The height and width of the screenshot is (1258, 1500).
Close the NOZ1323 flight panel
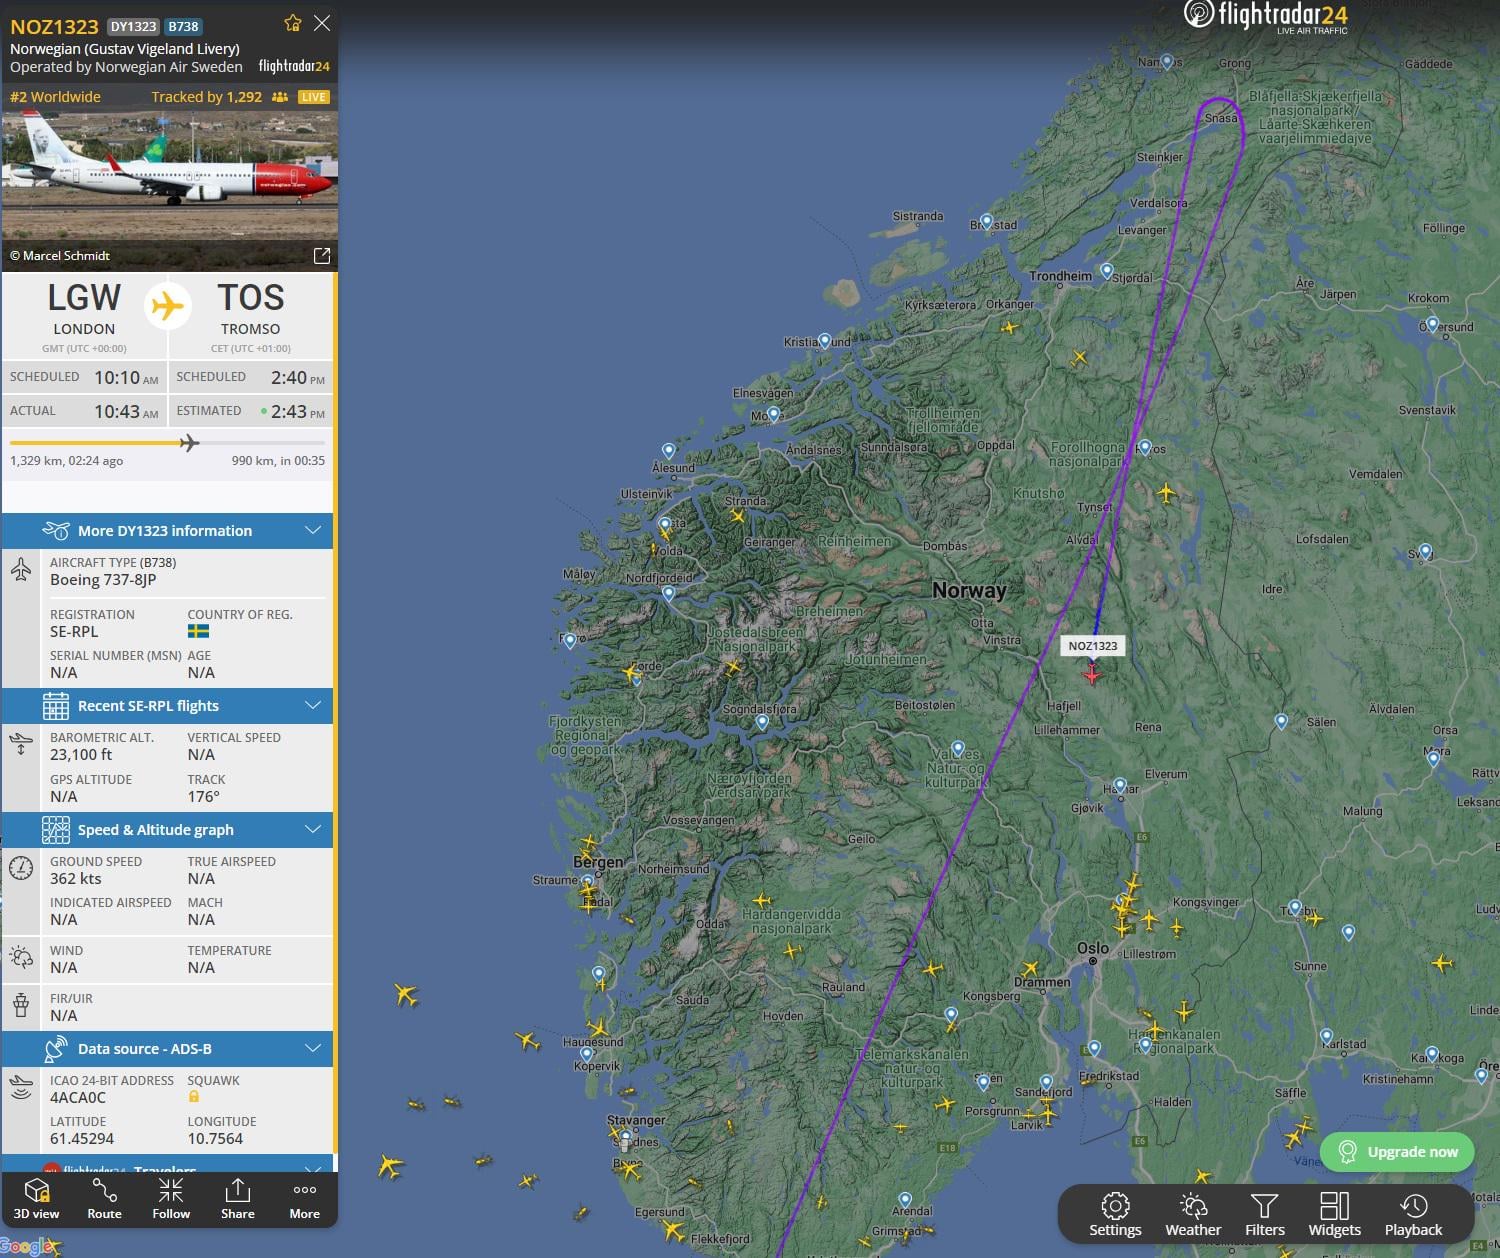point(322,23)
